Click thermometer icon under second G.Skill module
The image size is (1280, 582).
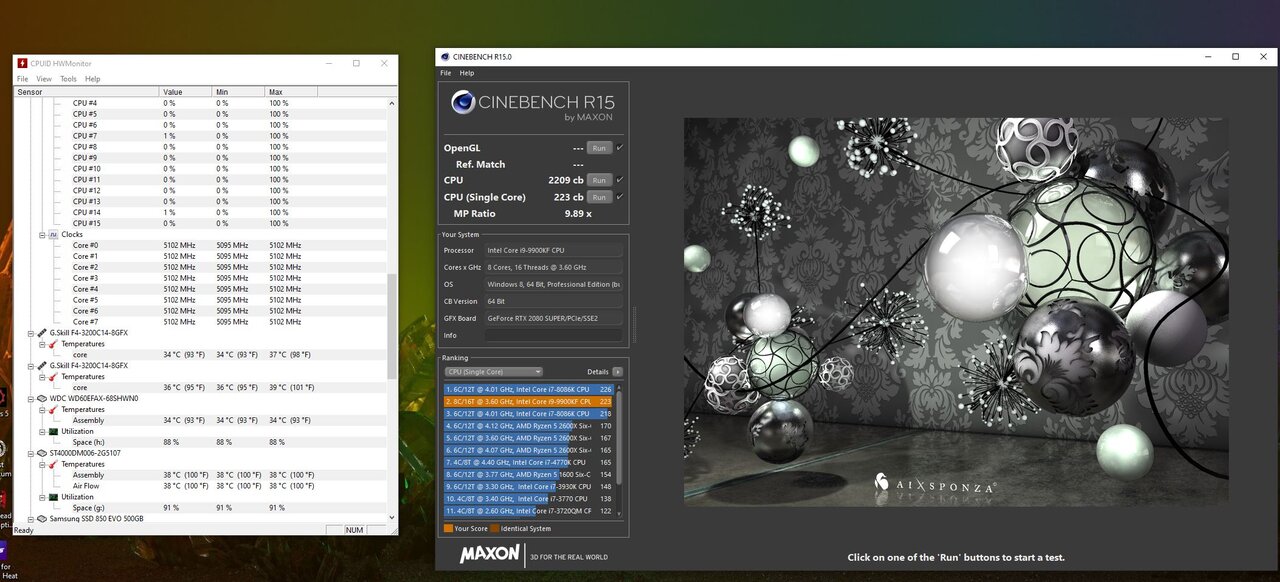click(53, 377)
